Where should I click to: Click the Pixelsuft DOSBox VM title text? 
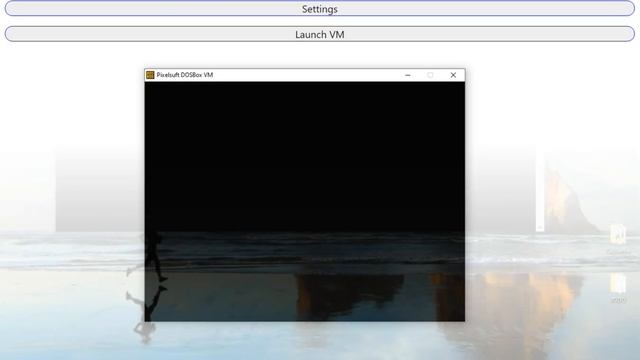(185, 75)
